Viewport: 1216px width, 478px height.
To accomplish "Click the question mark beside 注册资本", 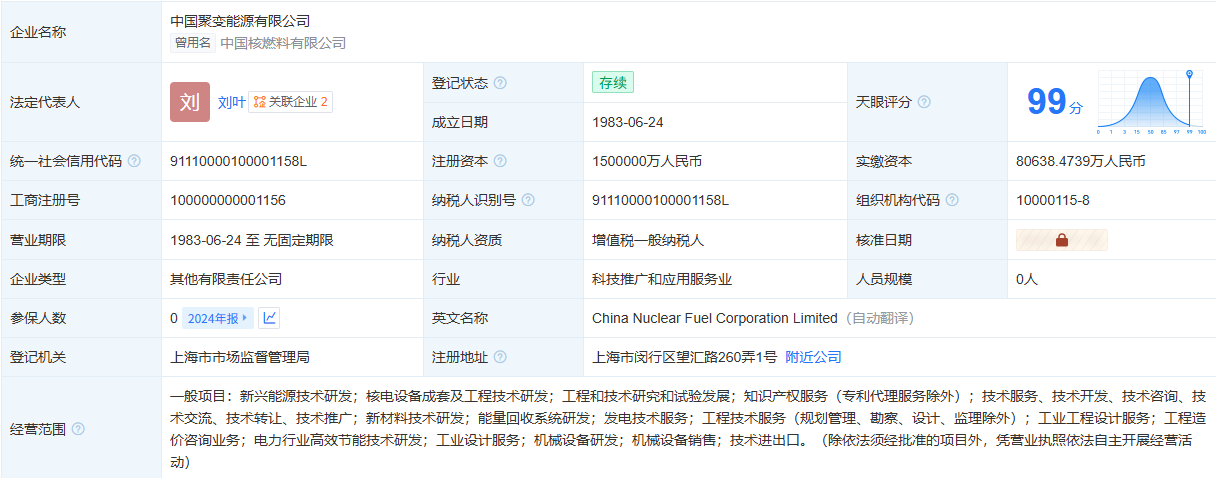I will tap(500, 161).
